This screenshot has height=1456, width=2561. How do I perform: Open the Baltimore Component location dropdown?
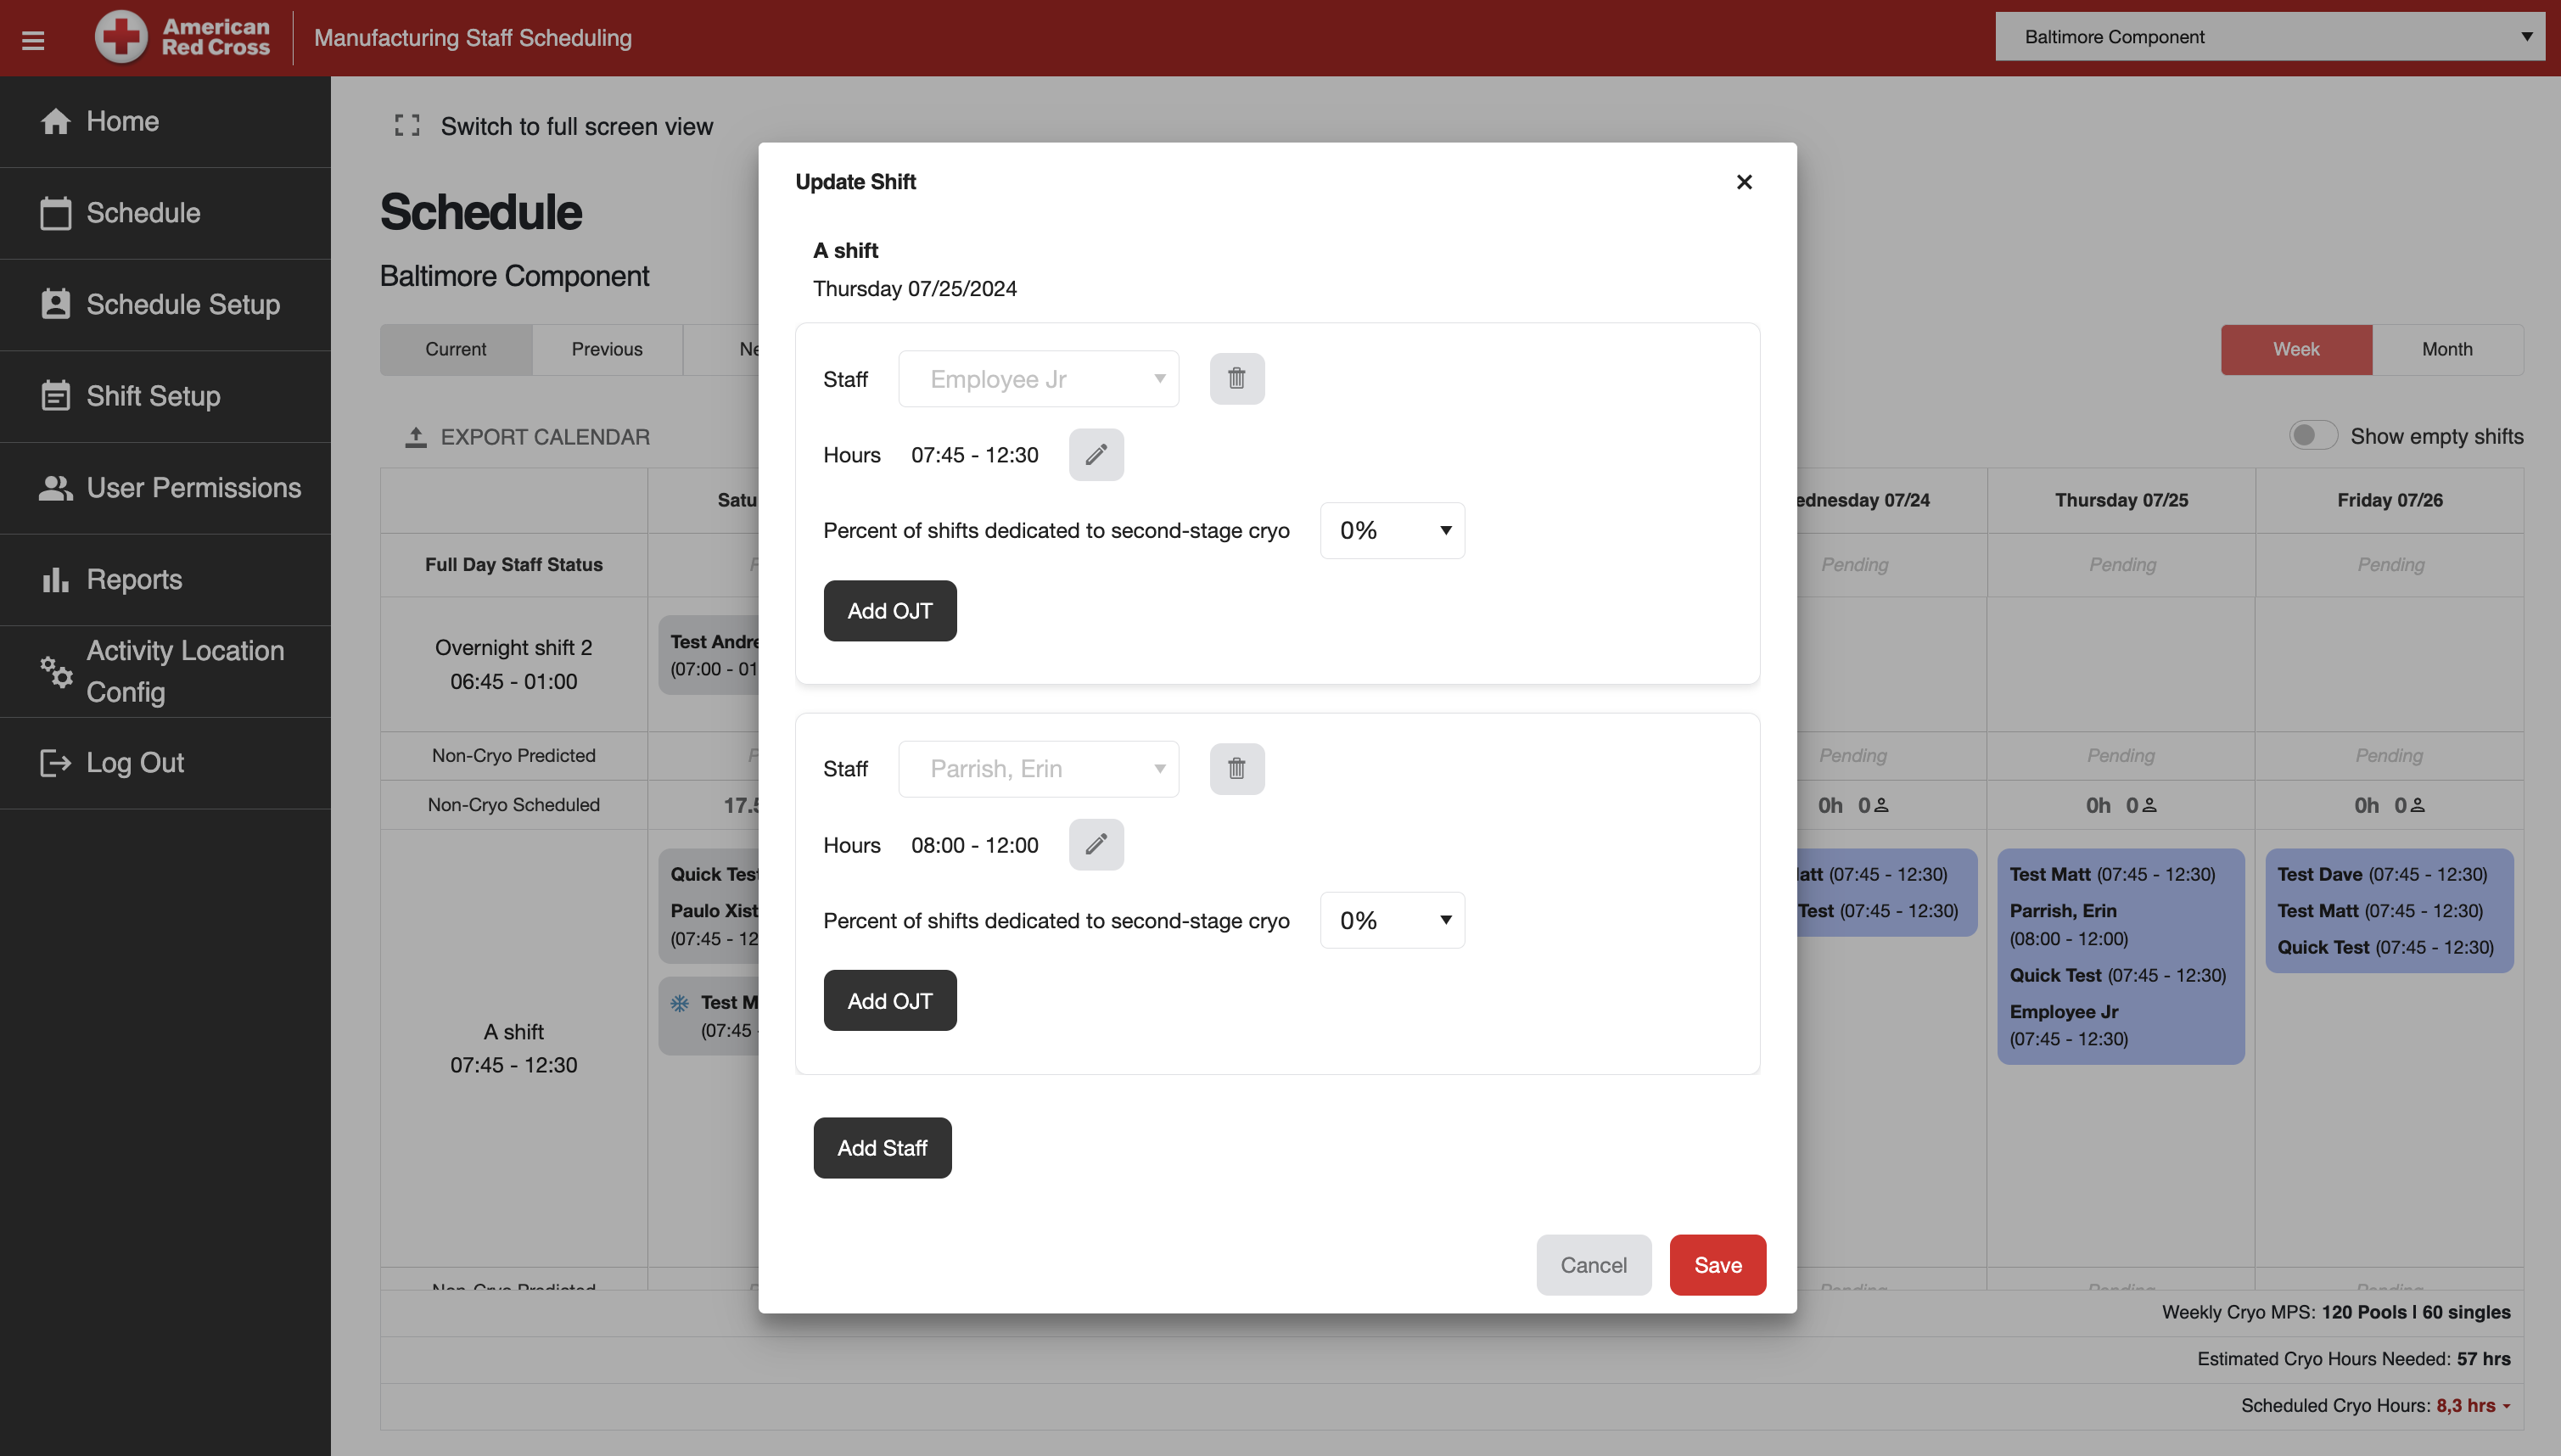coord(2270,37)
